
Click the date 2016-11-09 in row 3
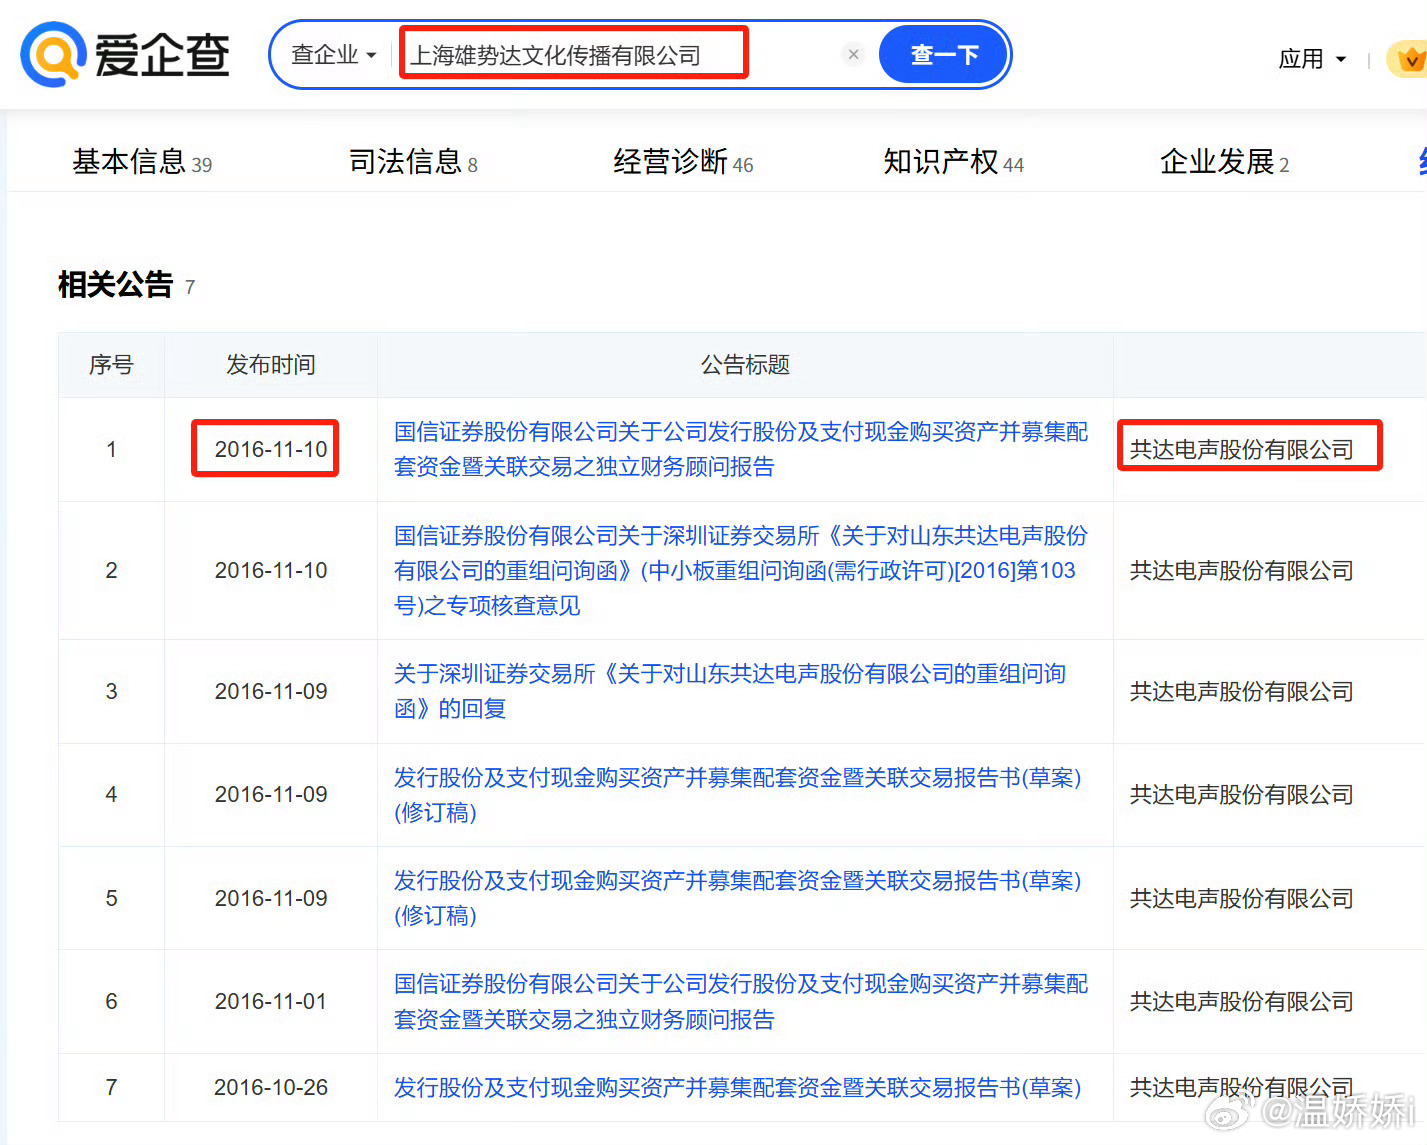[271, 691]
